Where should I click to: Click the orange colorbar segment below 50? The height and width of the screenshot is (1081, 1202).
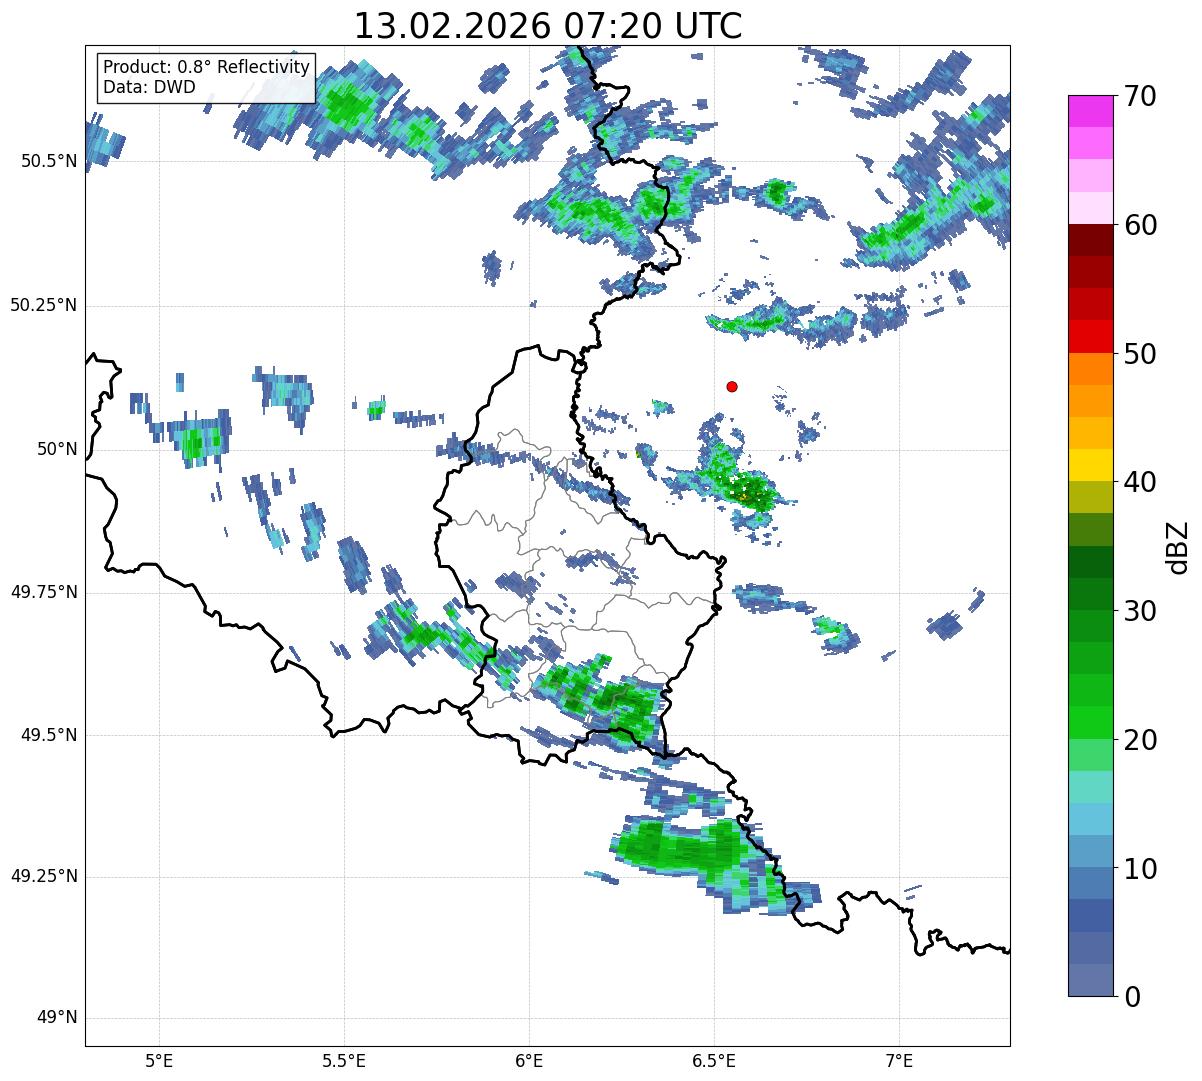click(x=1090, y=369)
